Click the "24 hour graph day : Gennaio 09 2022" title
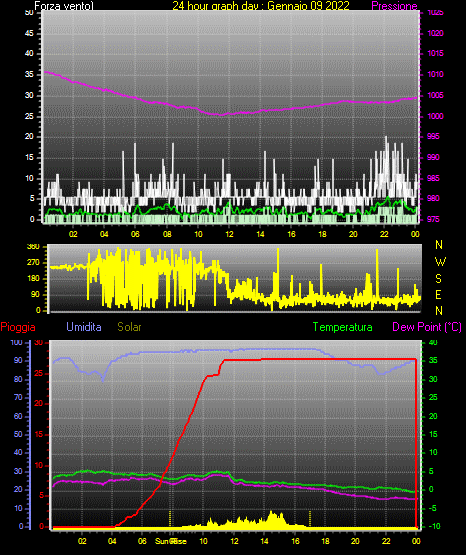The image size is (466, 555). [x=261, y=5]
